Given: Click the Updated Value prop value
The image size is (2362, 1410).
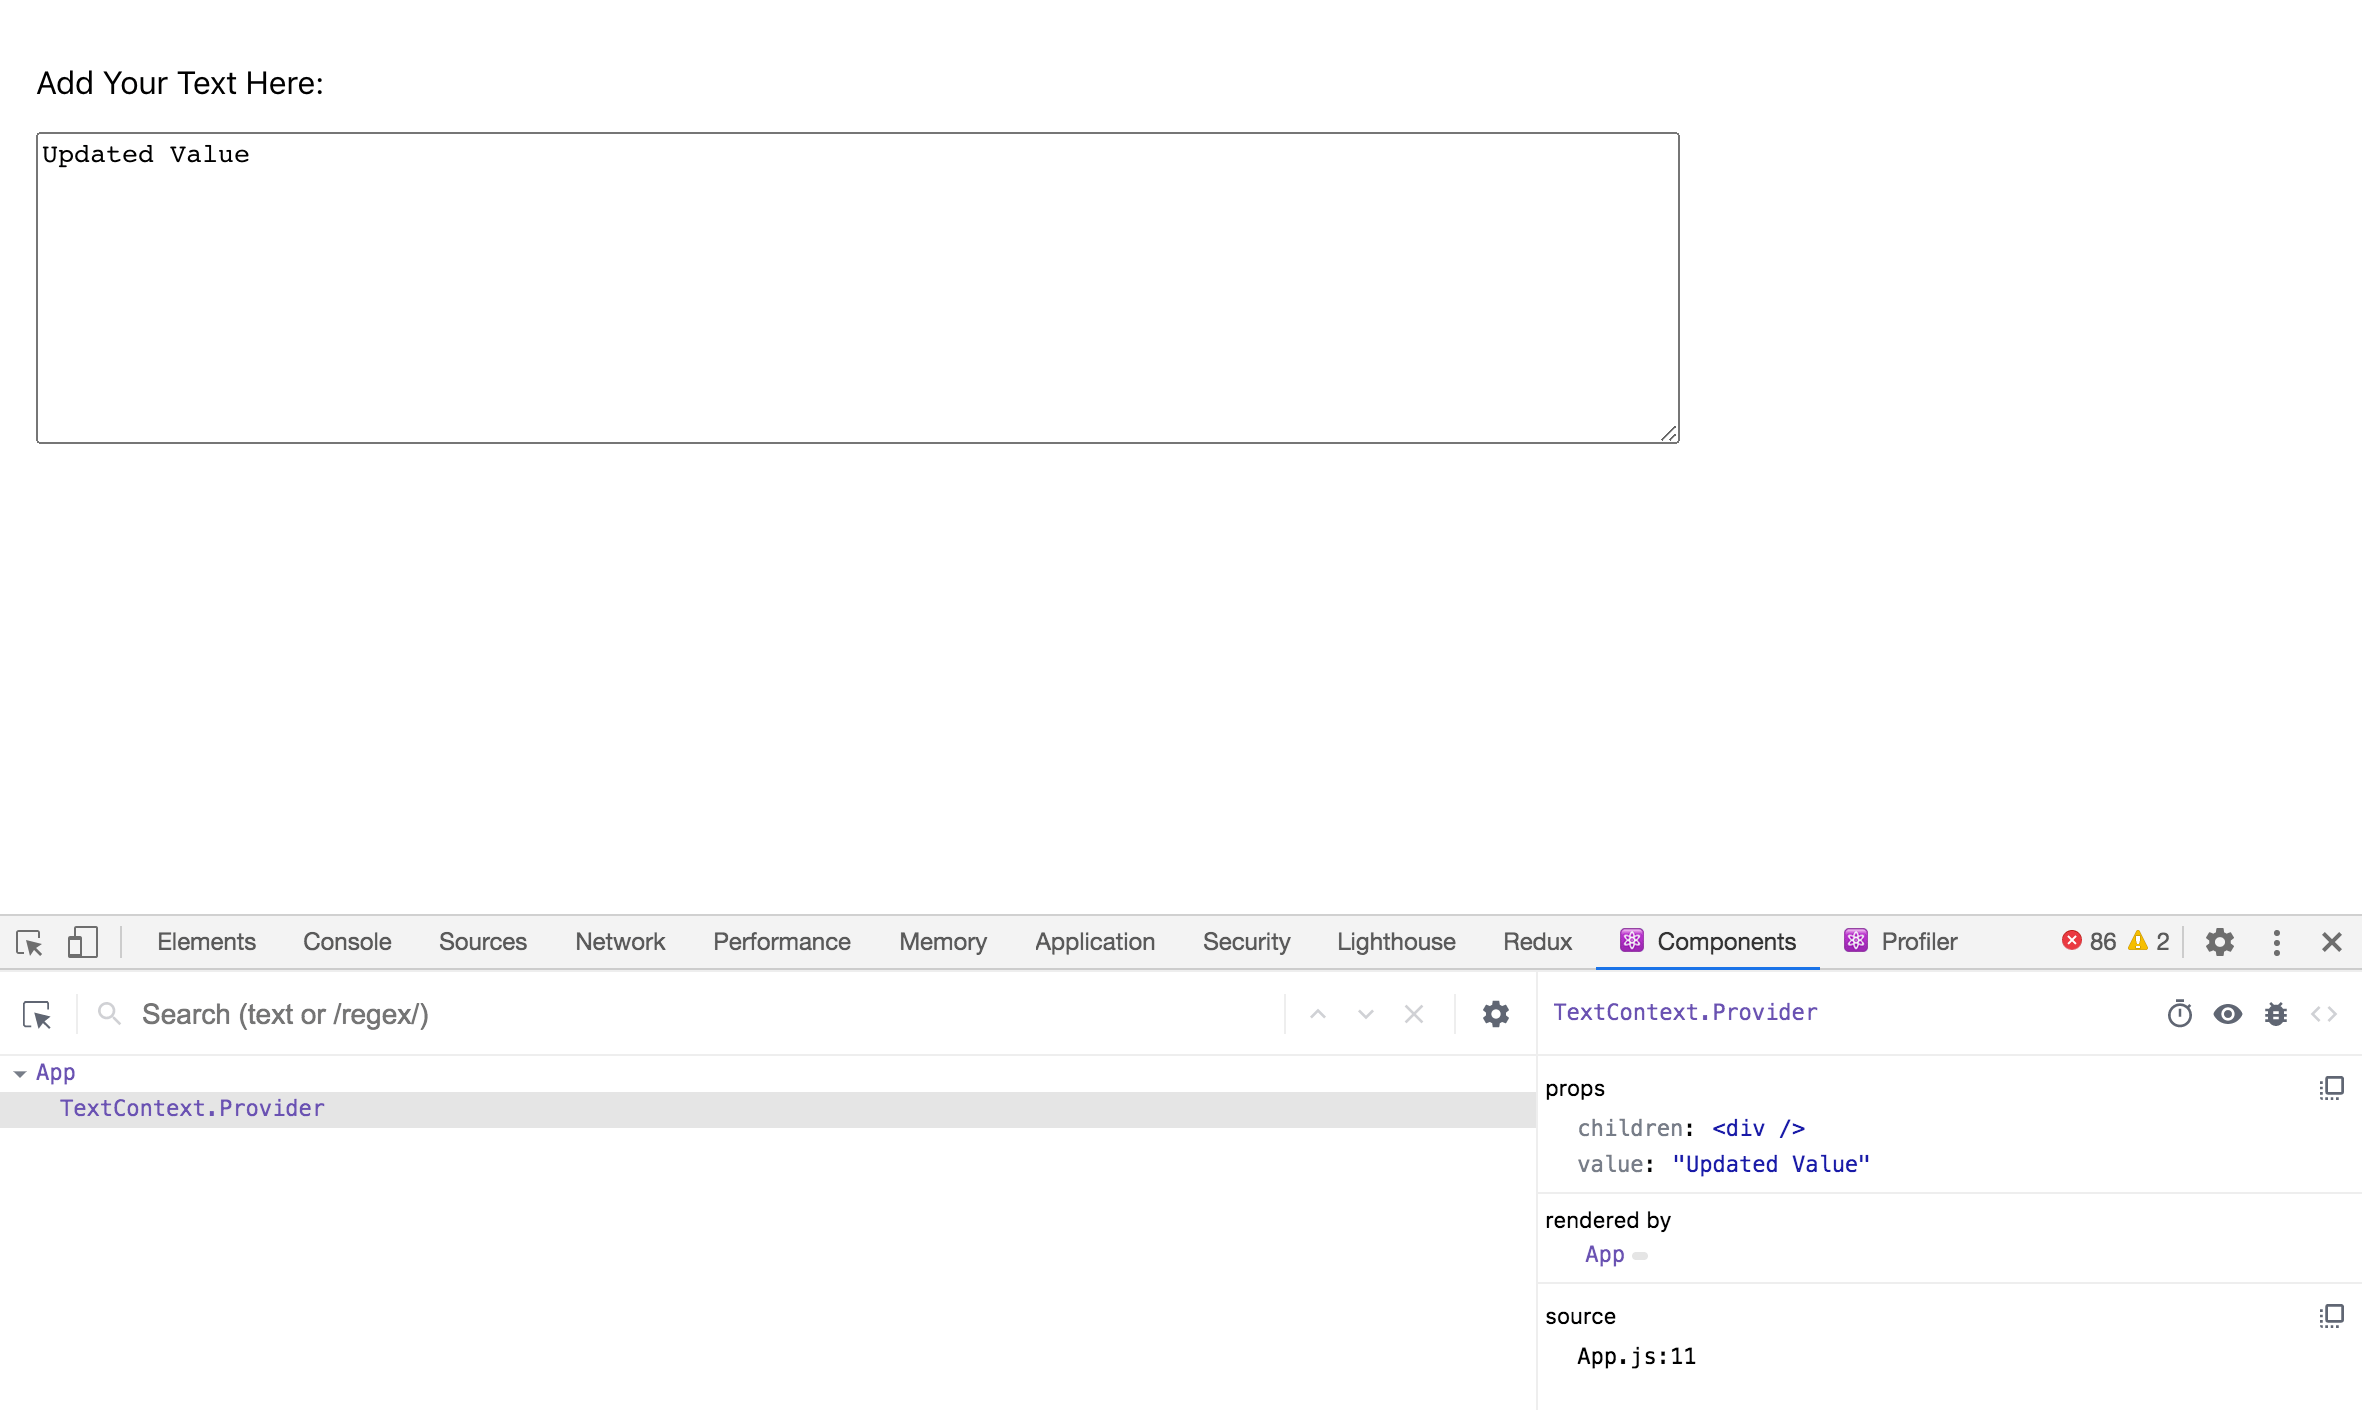Looking at the screenshot, I should tap(1770, 1164).
